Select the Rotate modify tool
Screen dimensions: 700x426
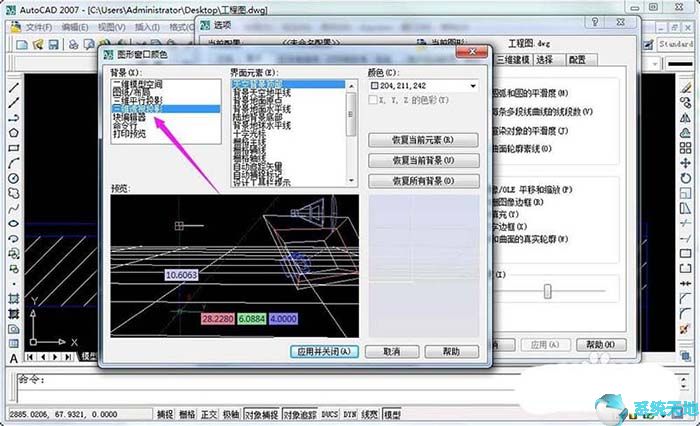click(x=685, y=178)
